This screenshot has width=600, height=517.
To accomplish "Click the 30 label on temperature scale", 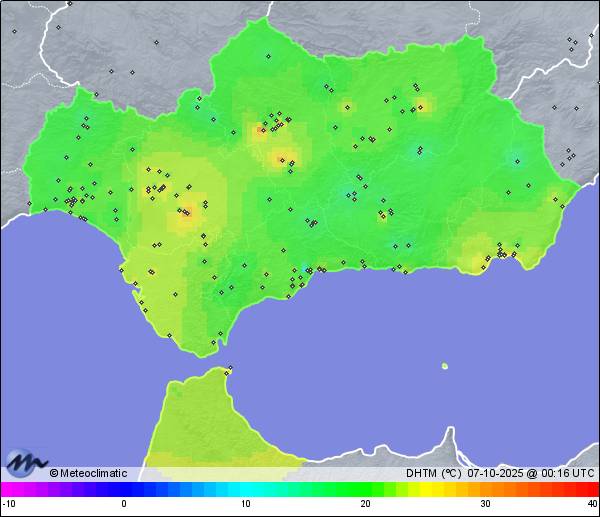I will click(485, 504).
